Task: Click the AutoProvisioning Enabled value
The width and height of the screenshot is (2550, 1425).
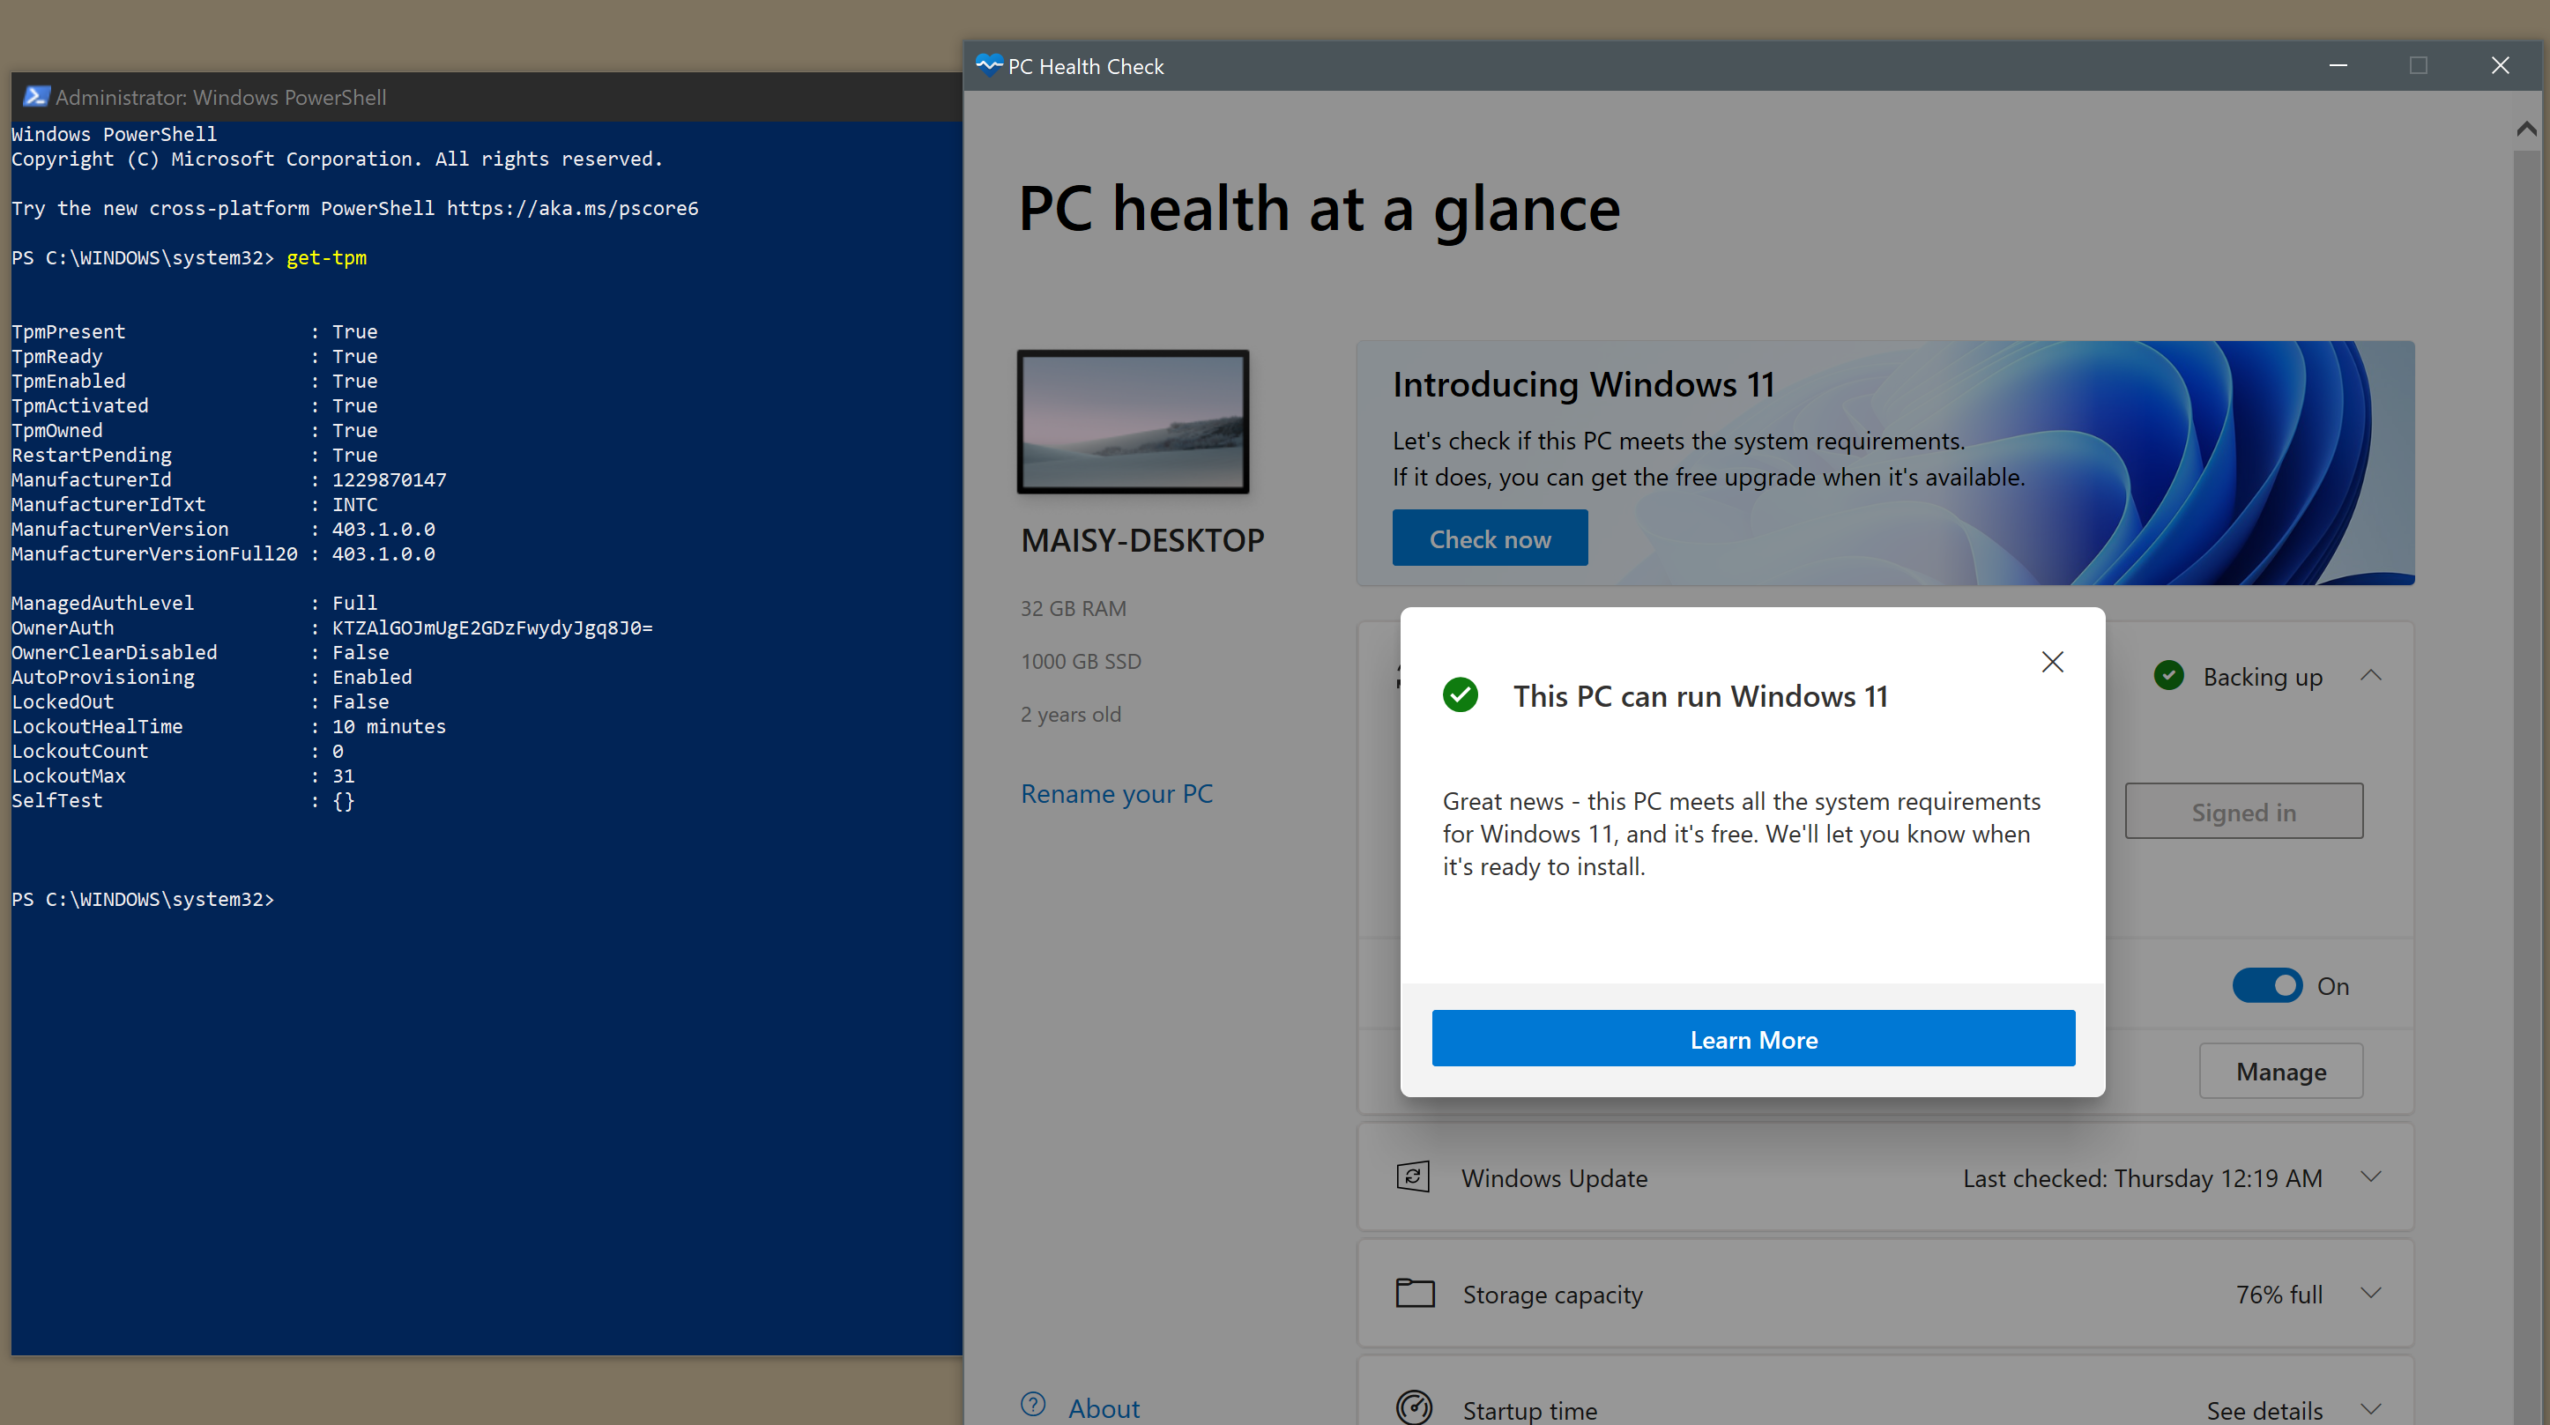Action: tap(372, 677)
